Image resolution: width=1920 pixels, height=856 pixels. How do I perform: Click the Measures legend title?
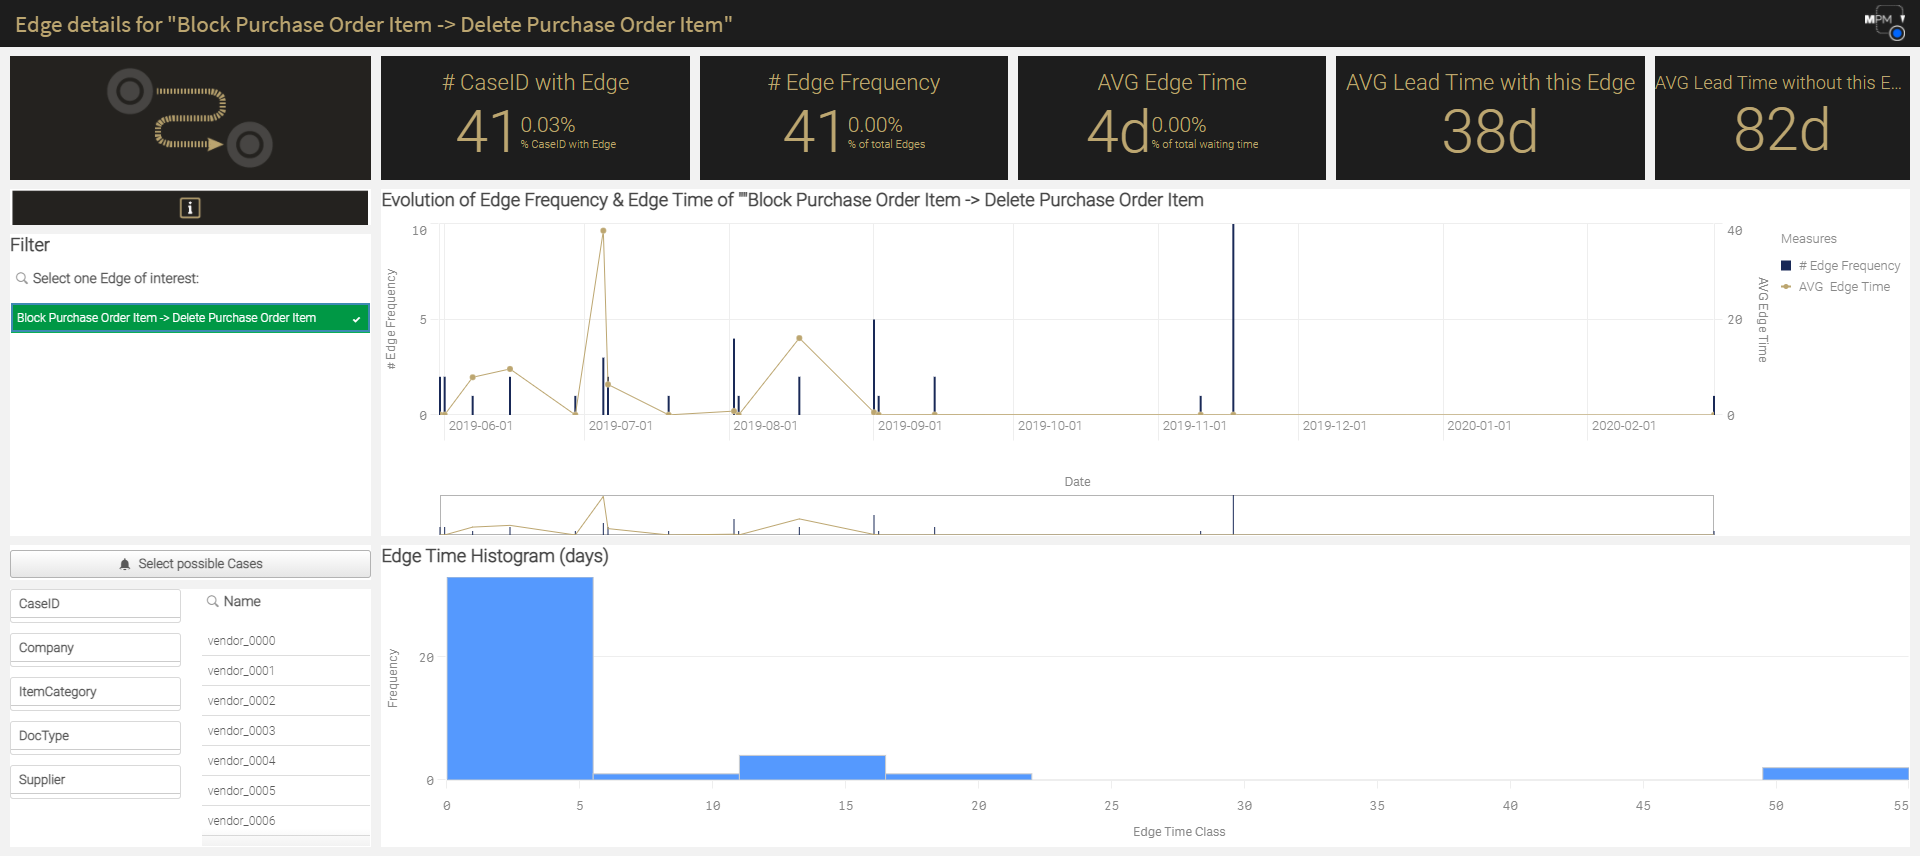click(1808, 239)
